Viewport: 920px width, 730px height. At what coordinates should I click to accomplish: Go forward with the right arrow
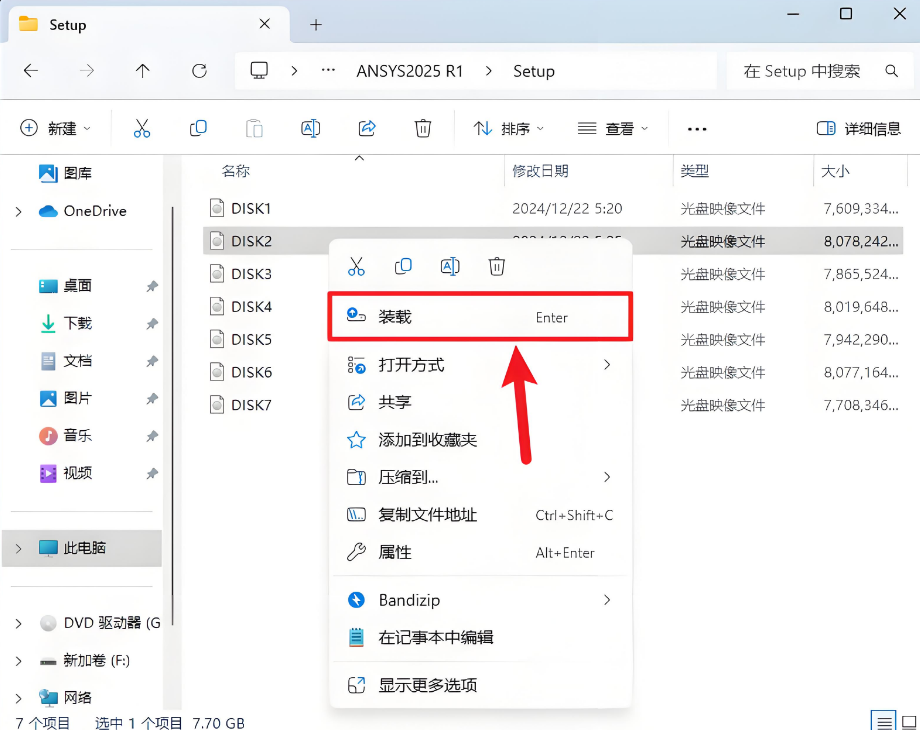point(87,71)
